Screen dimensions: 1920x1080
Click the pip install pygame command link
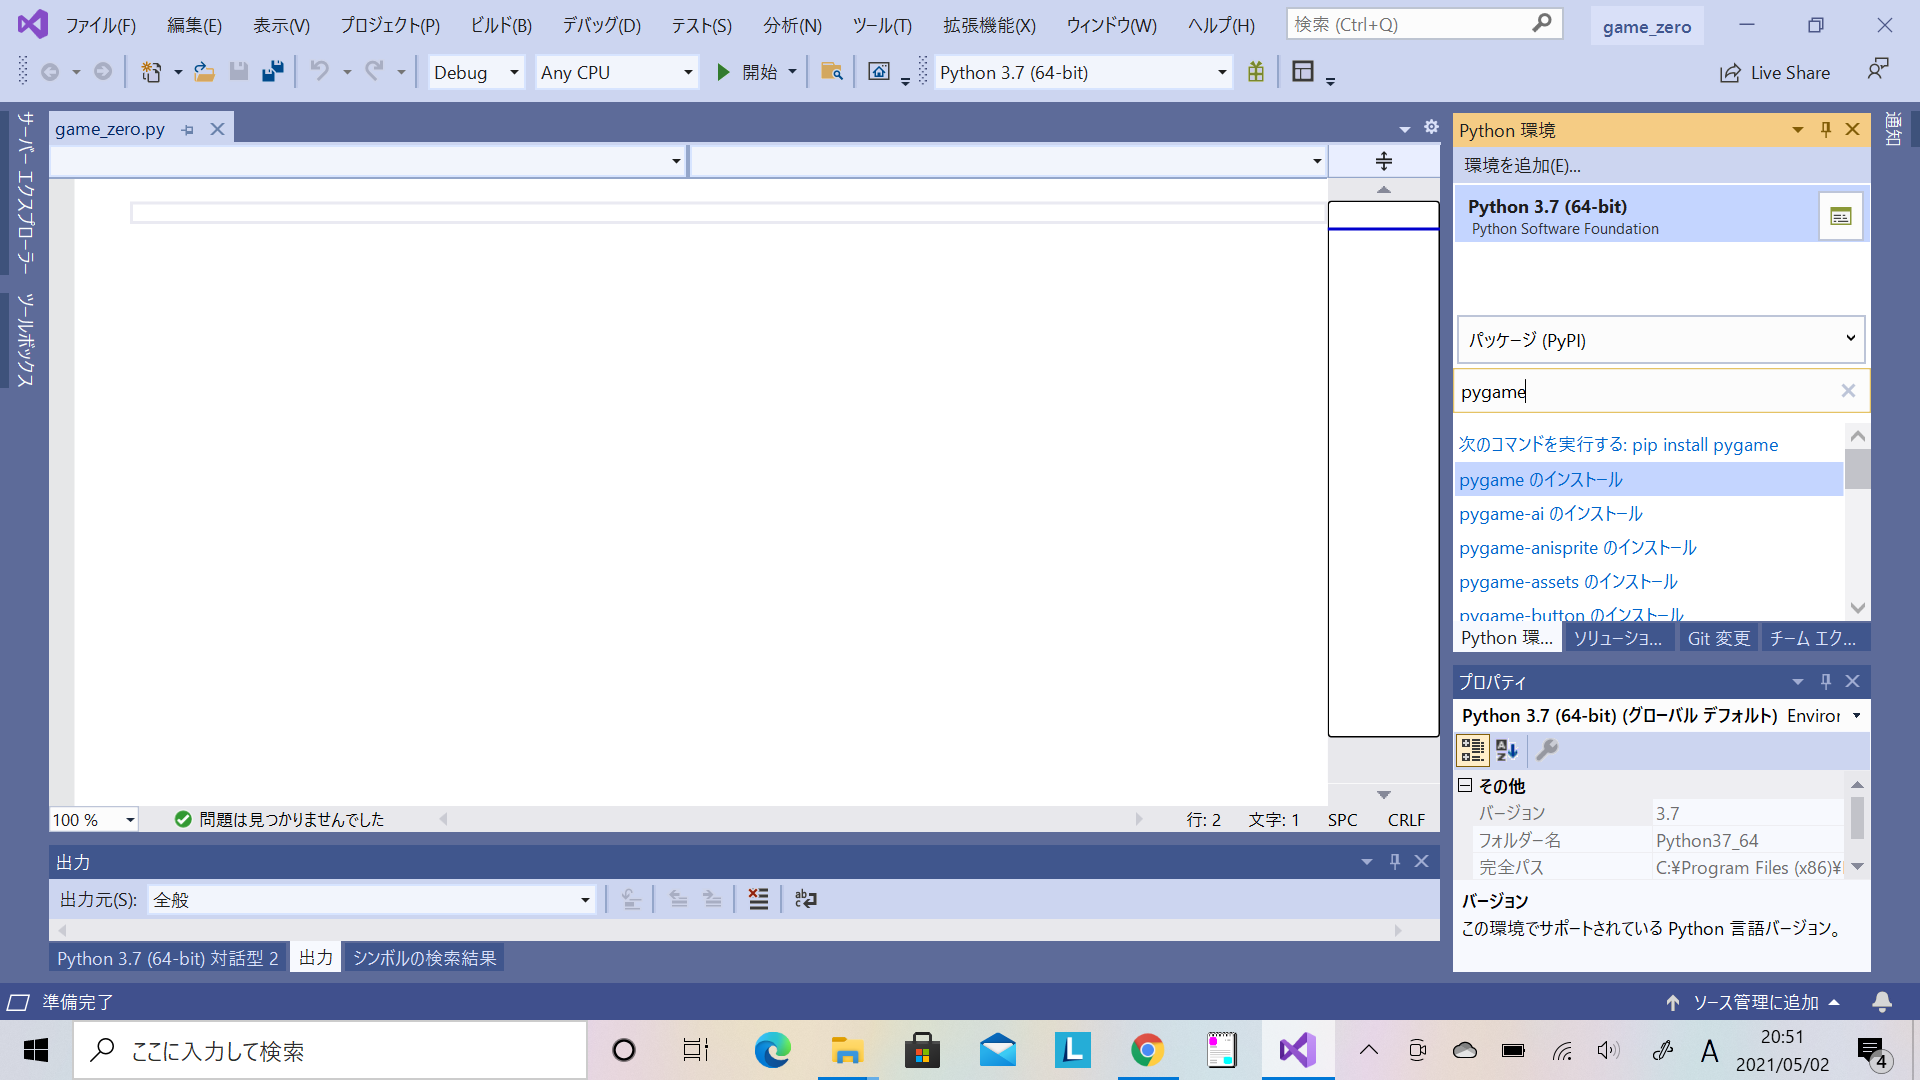point(1618,445)
